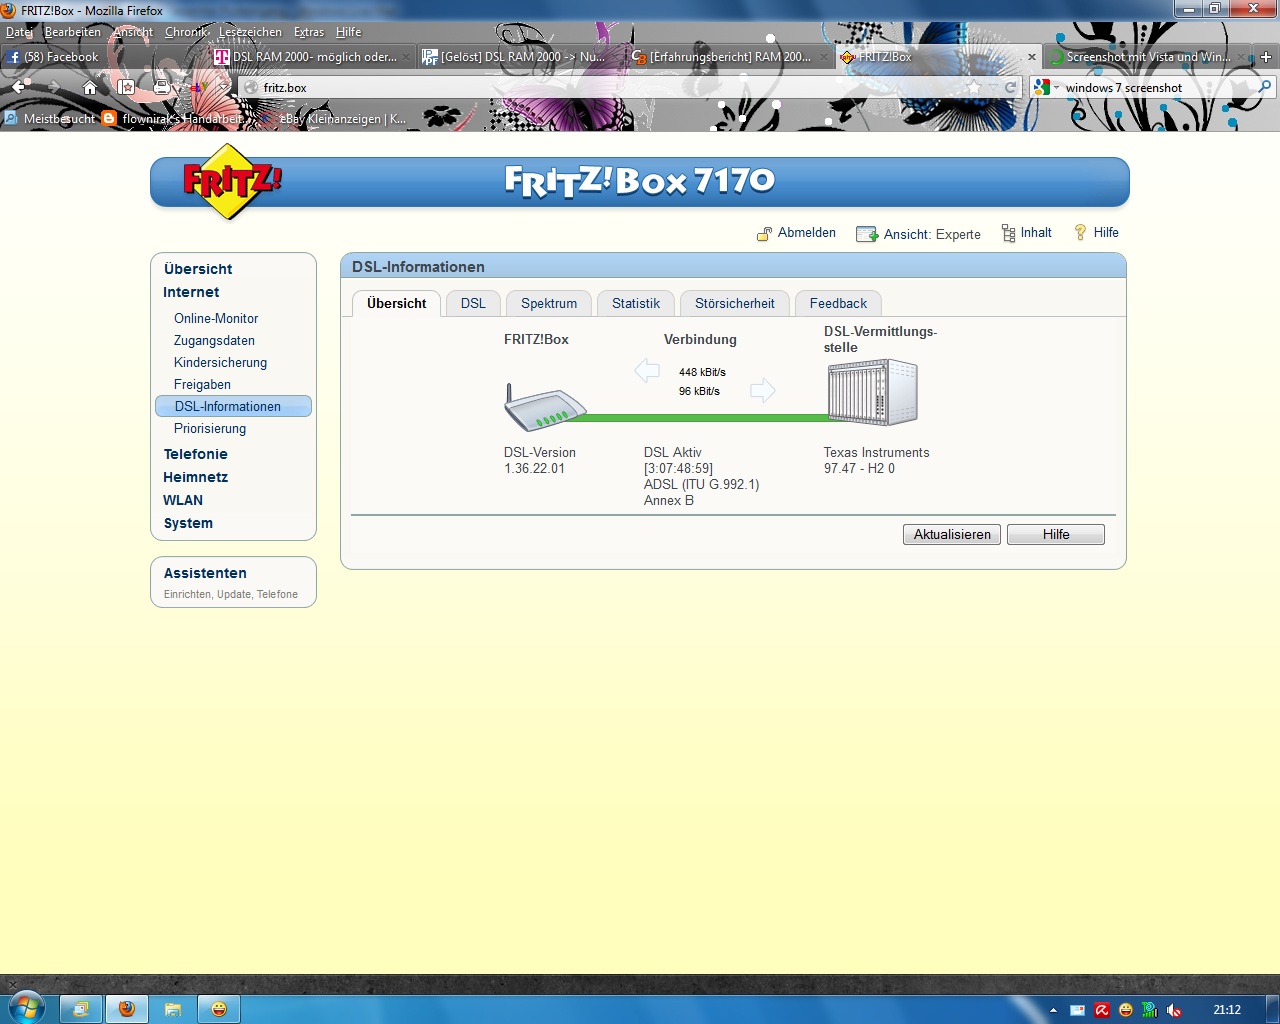The height and width of the screenshot is (1024, 1280).
Task: Open the bookmarks toolbar icon with star
Action: [126, 88]
